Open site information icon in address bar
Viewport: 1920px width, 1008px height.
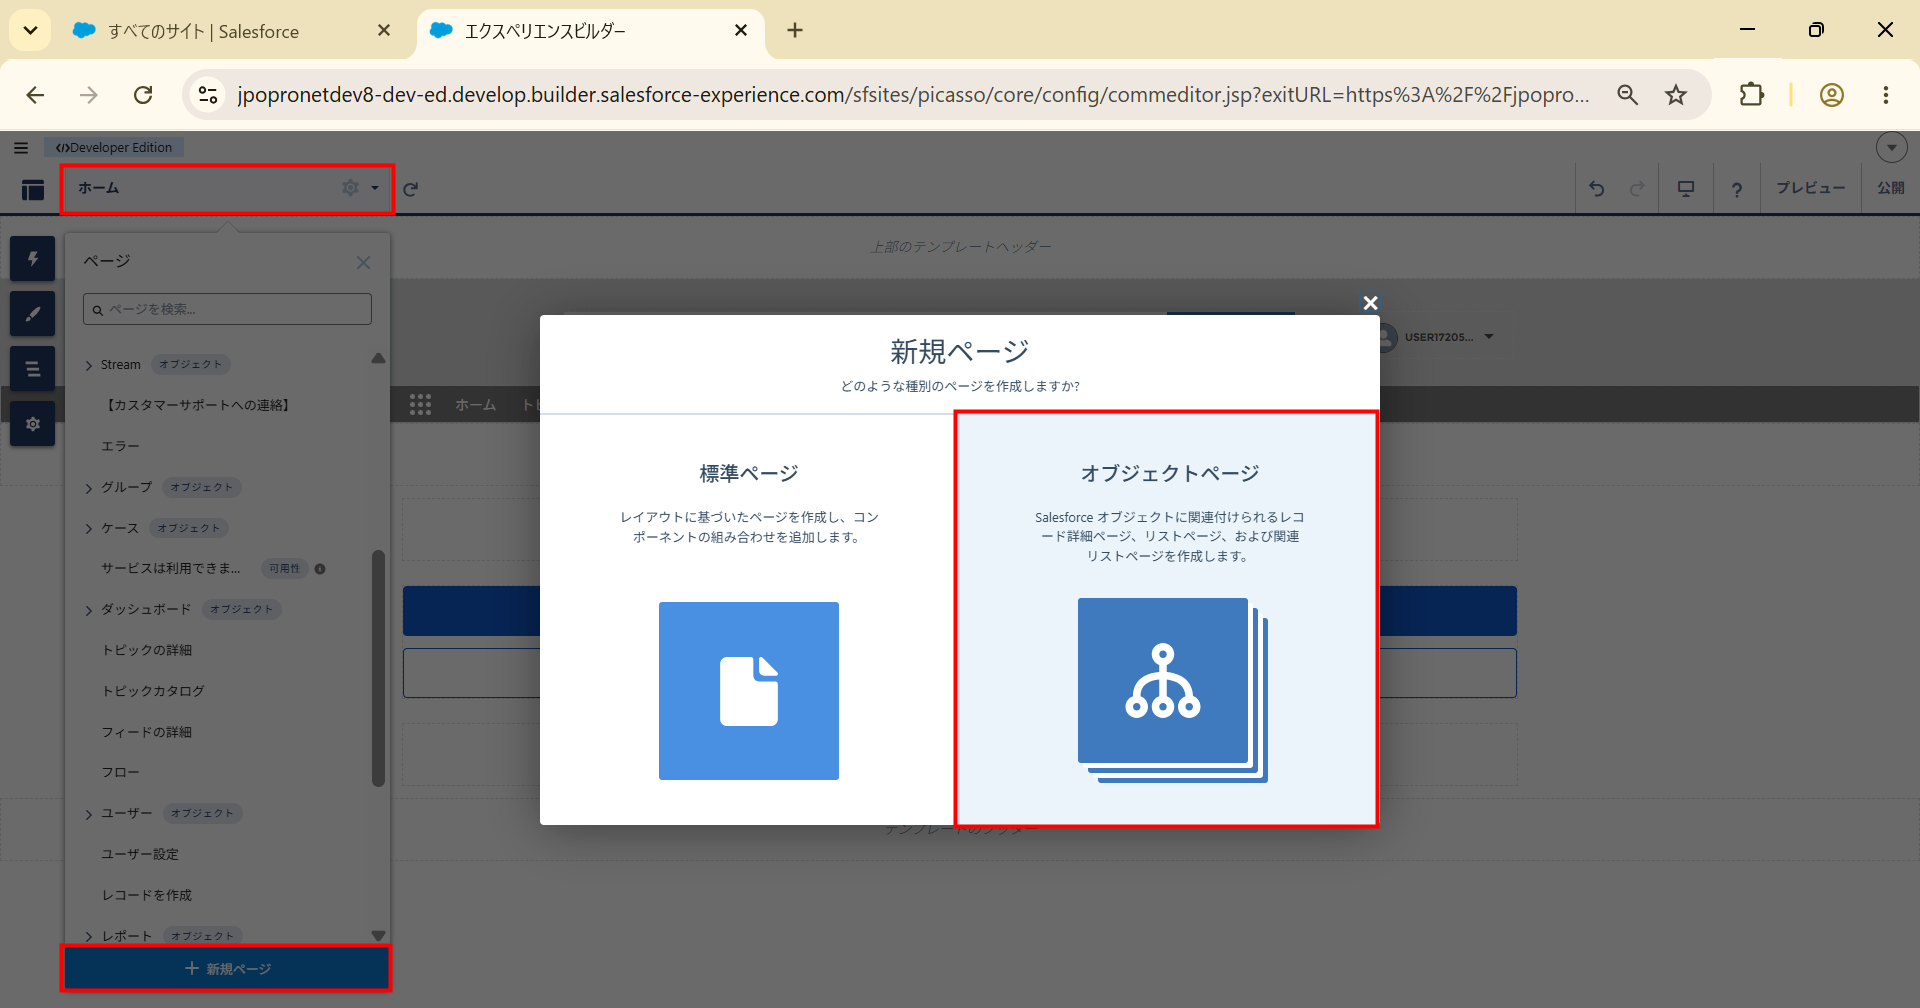pyautogui.click(x=208, y=95)
